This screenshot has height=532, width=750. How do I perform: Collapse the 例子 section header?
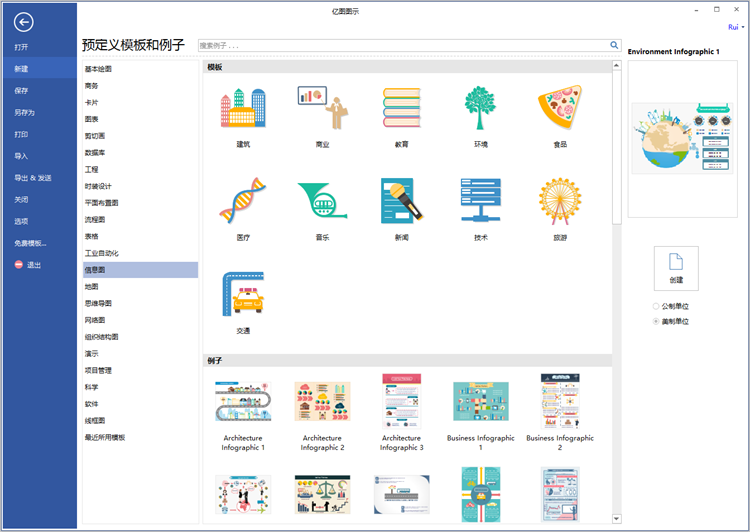pos(407,360)
